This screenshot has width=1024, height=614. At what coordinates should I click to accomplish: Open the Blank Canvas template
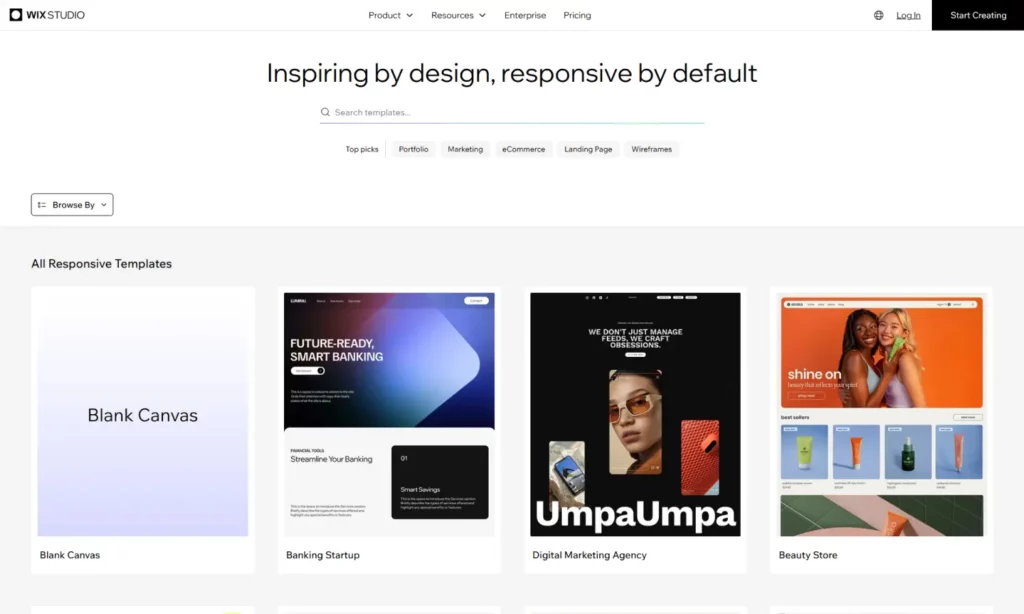(142, 413)
